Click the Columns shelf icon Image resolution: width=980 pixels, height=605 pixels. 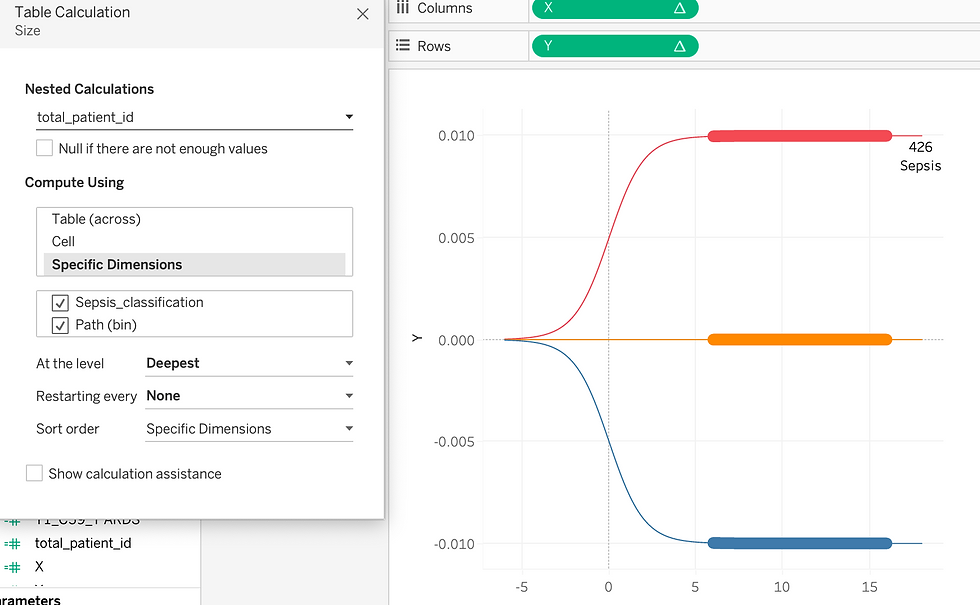[x=402, y=8]
